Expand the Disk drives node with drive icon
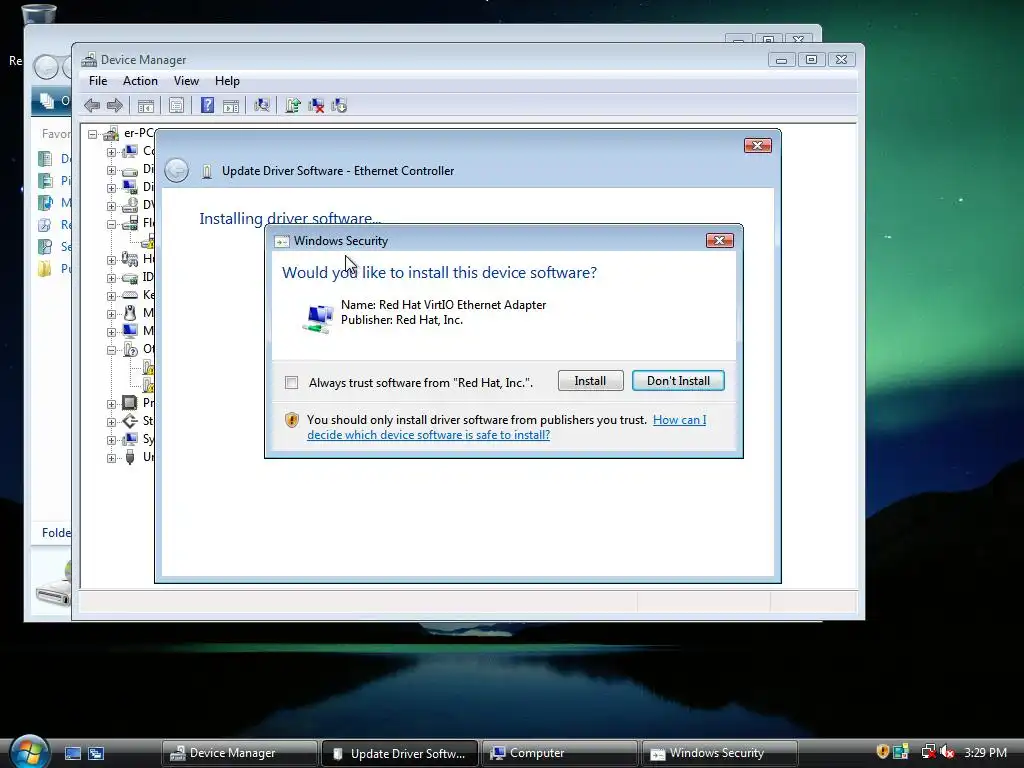This screenshot has width=1024, height=768. click(x=111, y=170)
